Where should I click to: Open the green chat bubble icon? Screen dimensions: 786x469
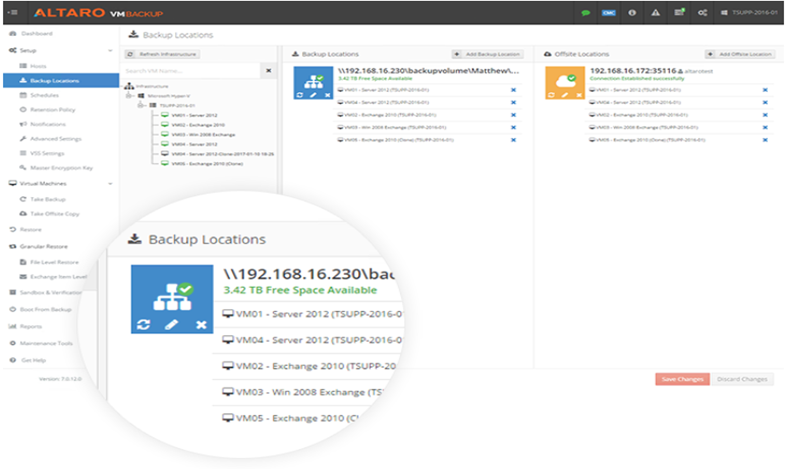[x=585, y=13]
